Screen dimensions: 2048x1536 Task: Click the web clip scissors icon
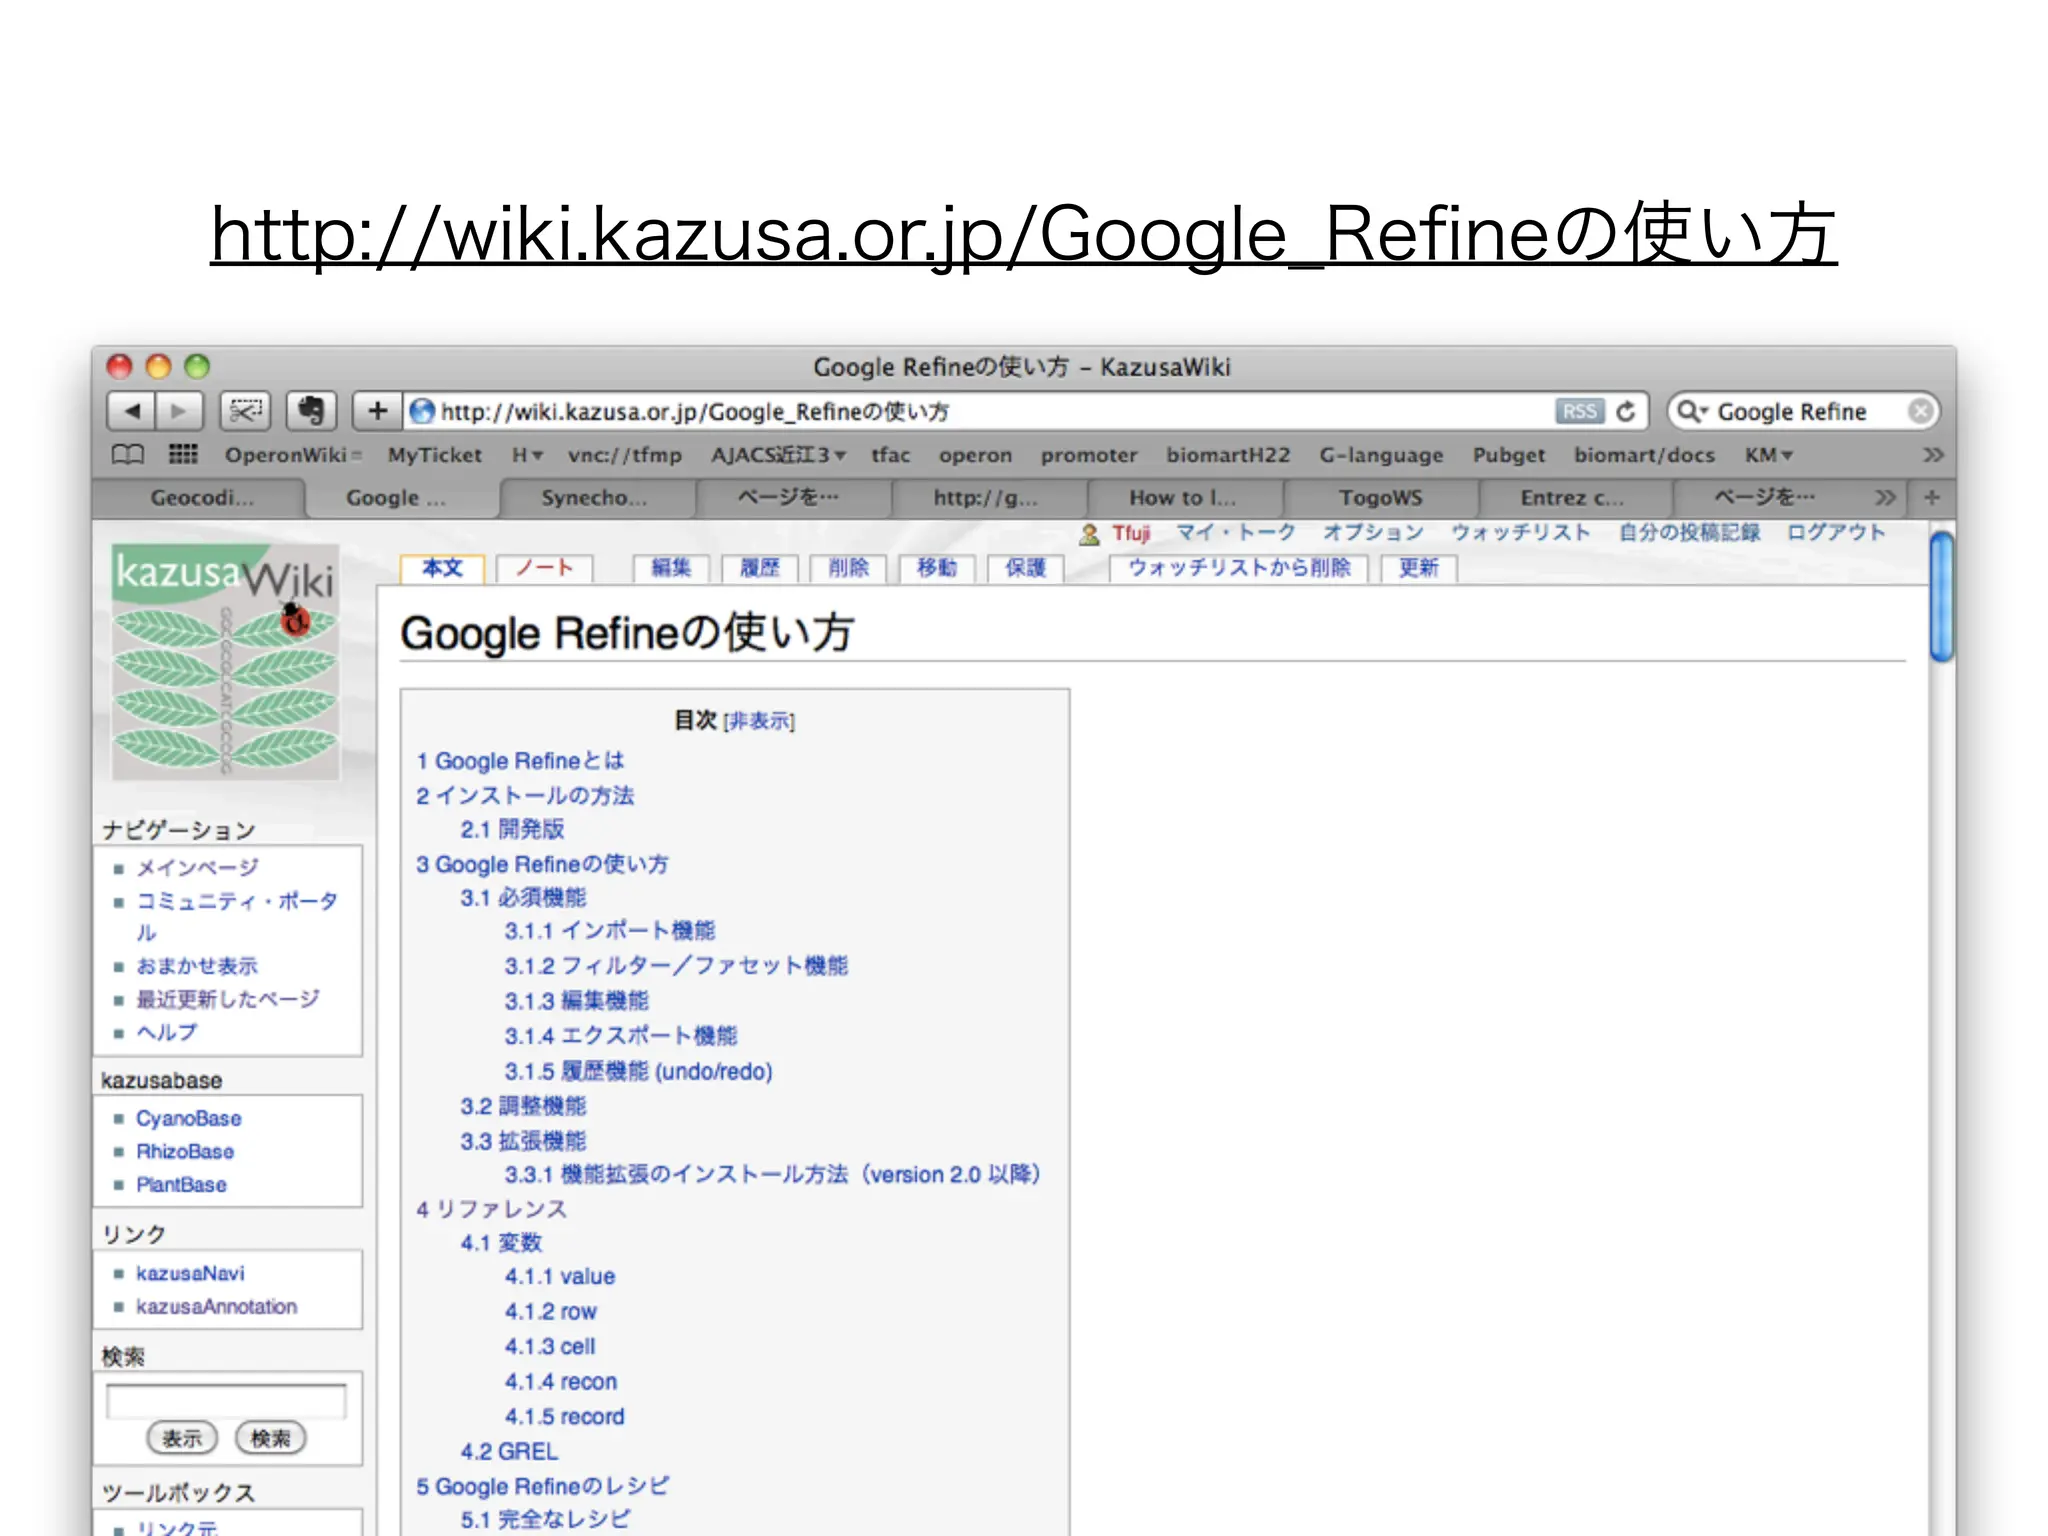tap(245, 410)
